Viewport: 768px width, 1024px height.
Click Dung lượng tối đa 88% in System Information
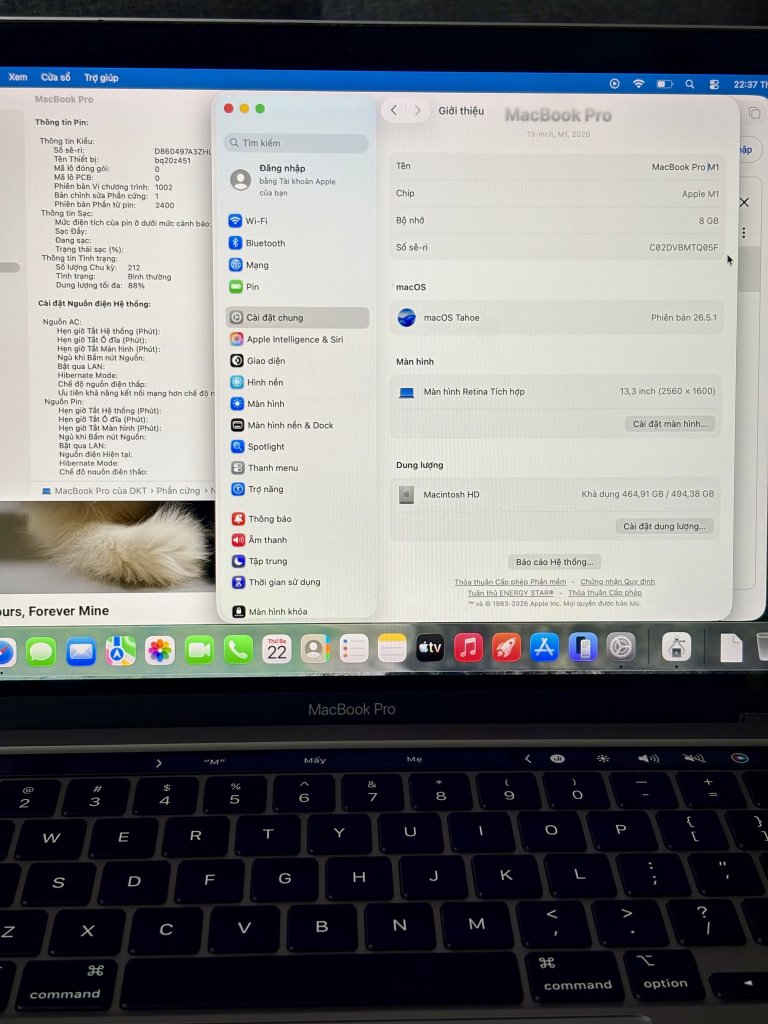click(101, 285)
